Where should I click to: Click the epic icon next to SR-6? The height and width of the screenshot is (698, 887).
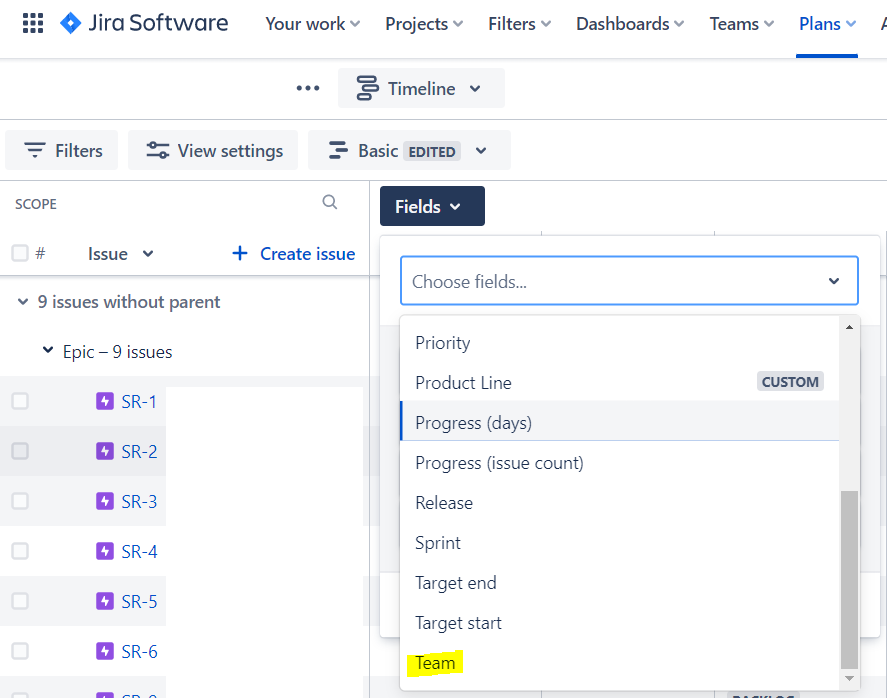tap(105, 651)
